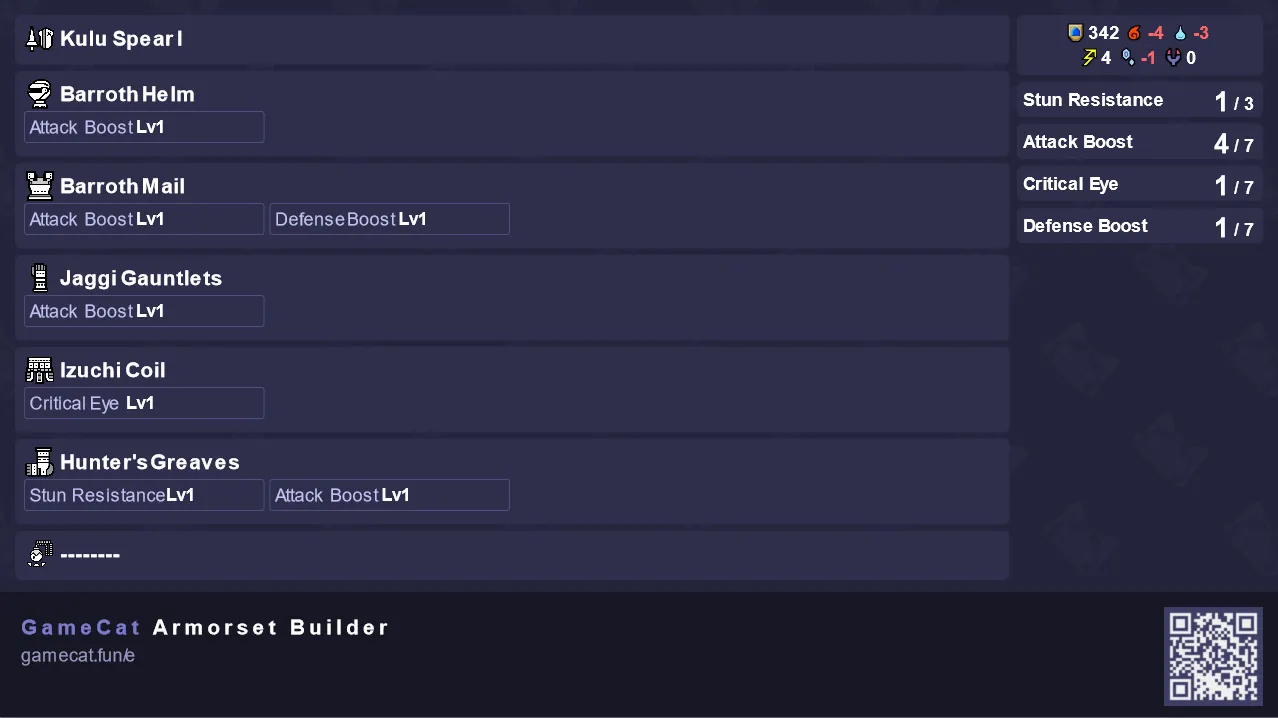
Task: Click the helmet icon next to Barroth Helm
Action: click(39, 94)
